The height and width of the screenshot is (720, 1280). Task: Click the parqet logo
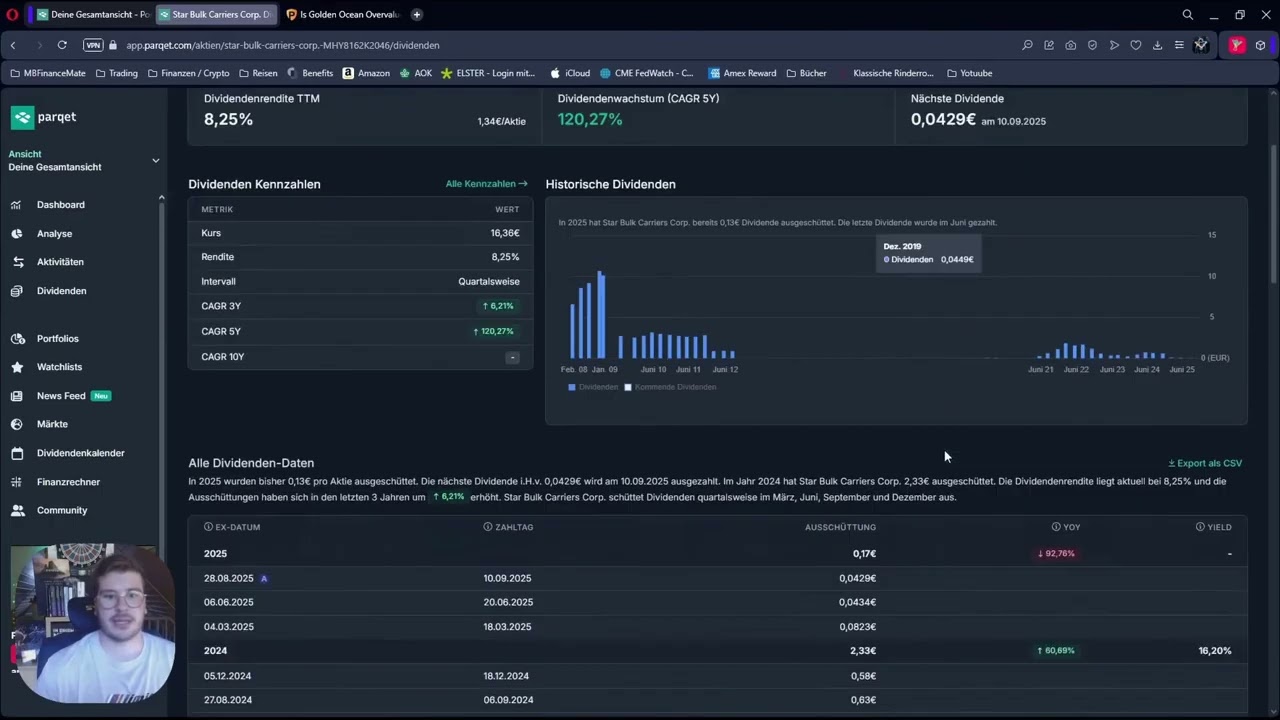[43, 117]
